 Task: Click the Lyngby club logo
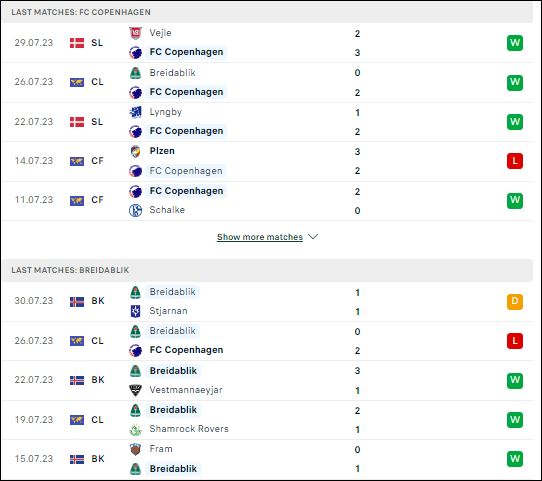pyautogui.click(x=136, y=112)
